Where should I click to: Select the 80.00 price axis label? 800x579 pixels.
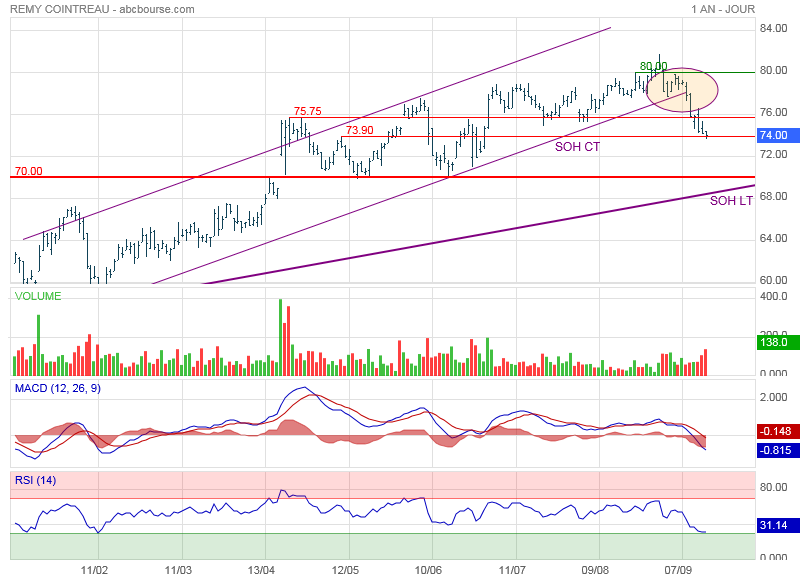[773, 70]
